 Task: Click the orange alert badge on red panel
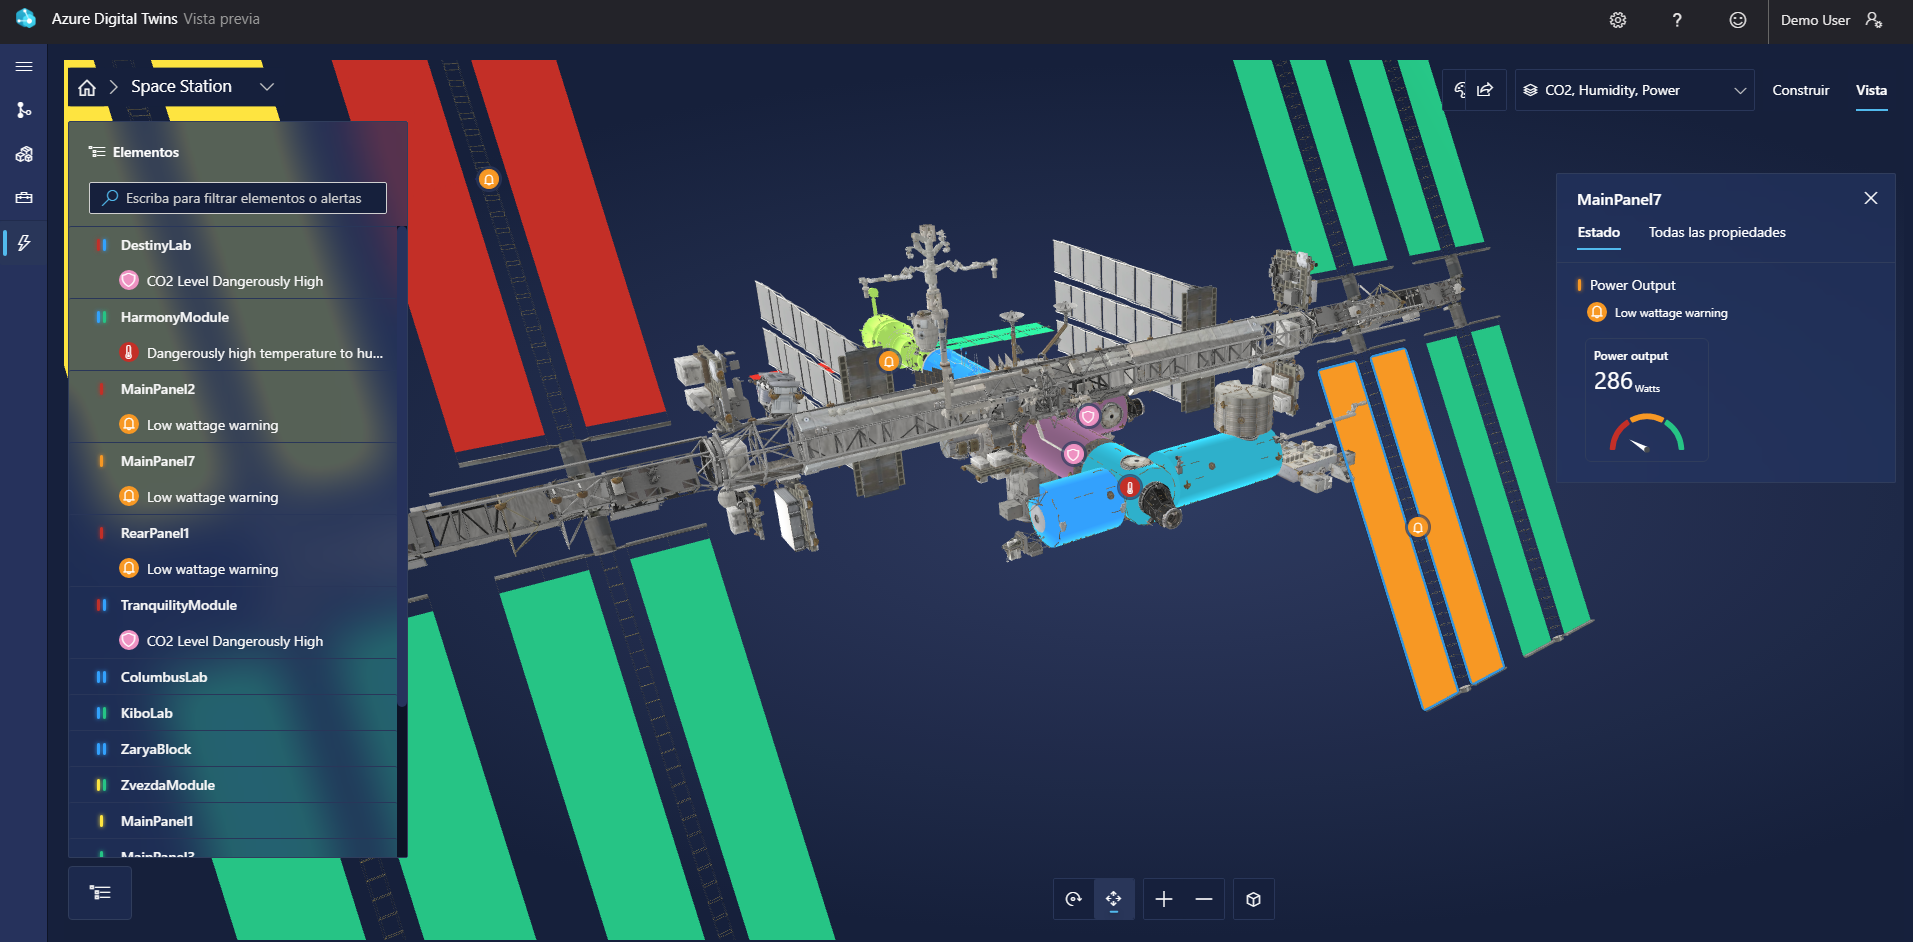489,179
